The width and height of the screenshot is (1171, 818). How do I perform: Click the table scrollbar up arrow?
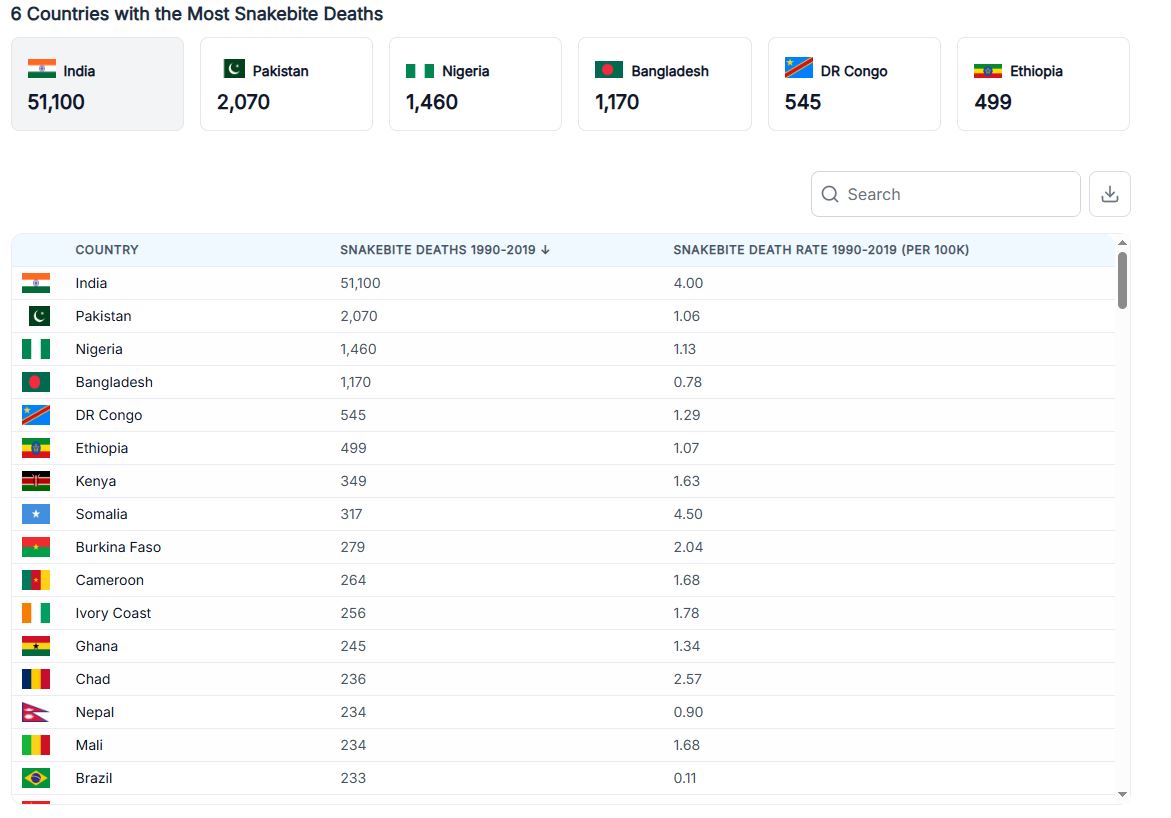click(x=1122, y=243)
